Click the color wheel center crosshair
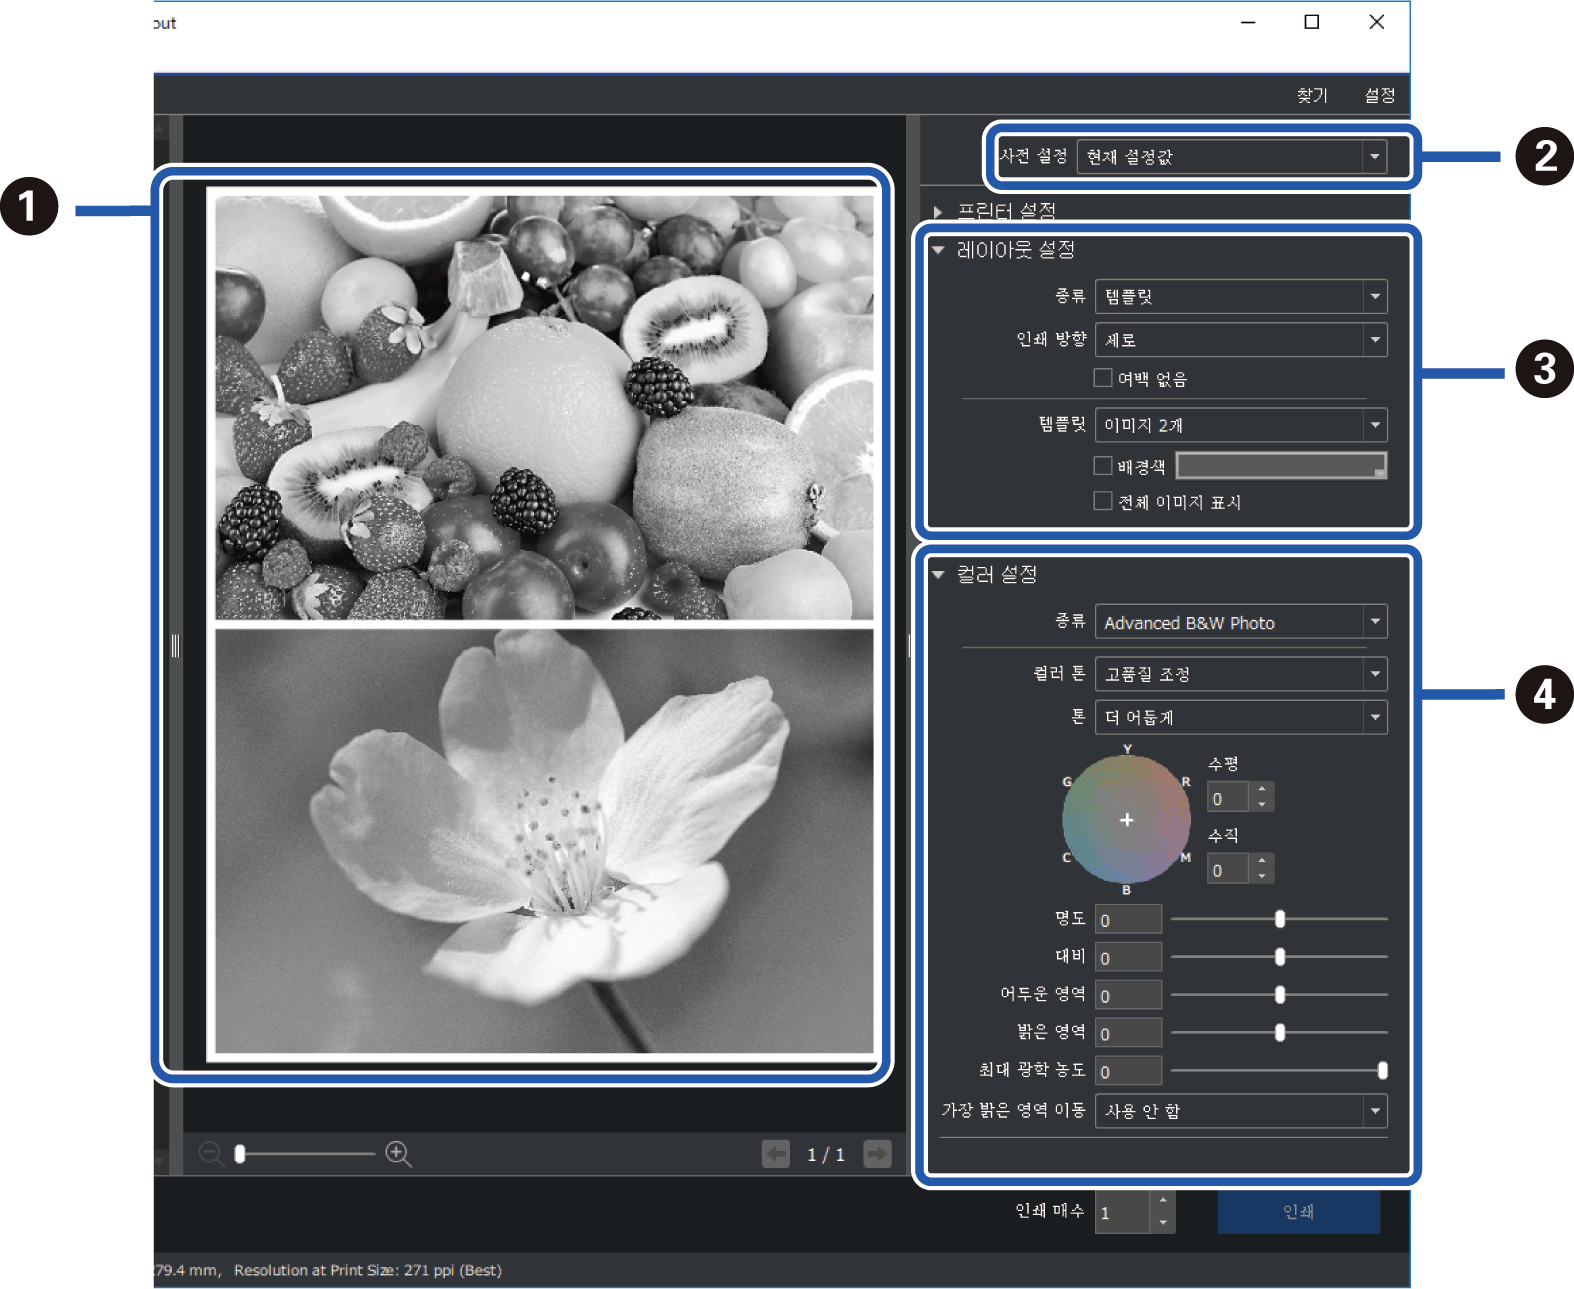 pyautogui.click(x=1127, y=820)
